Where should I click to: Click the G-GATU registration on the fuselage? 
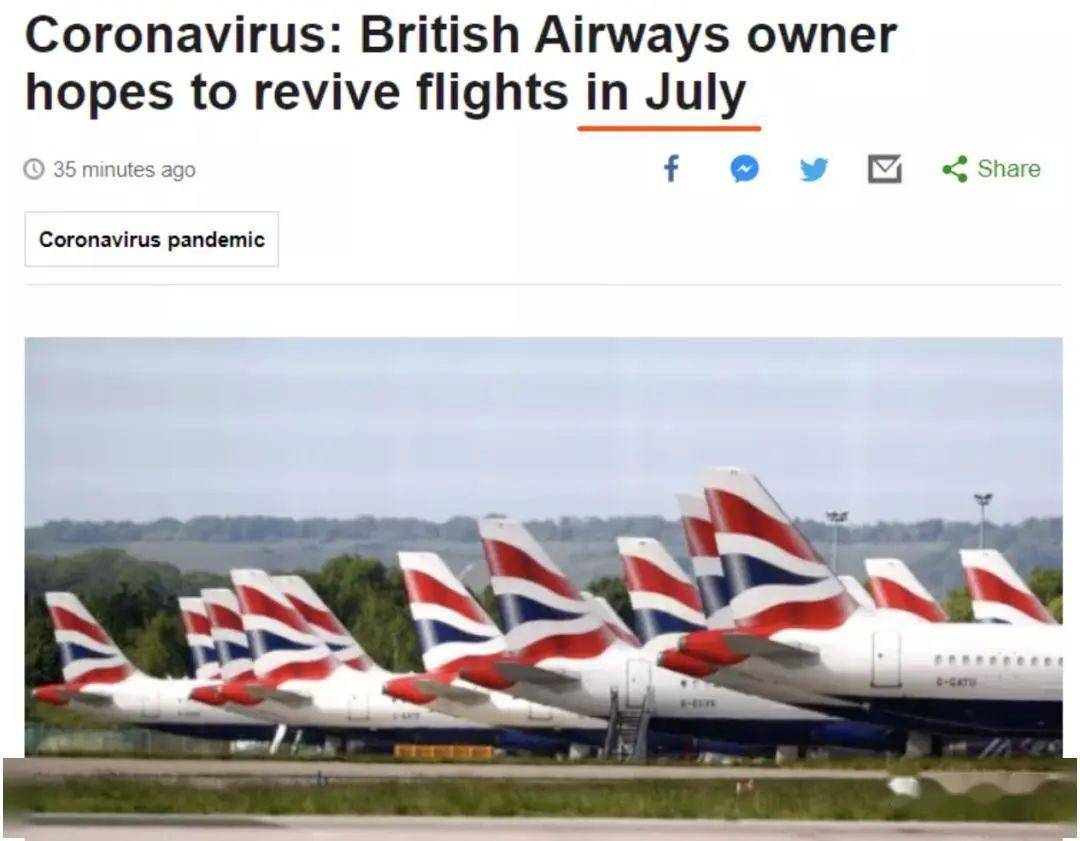(956, 682)
